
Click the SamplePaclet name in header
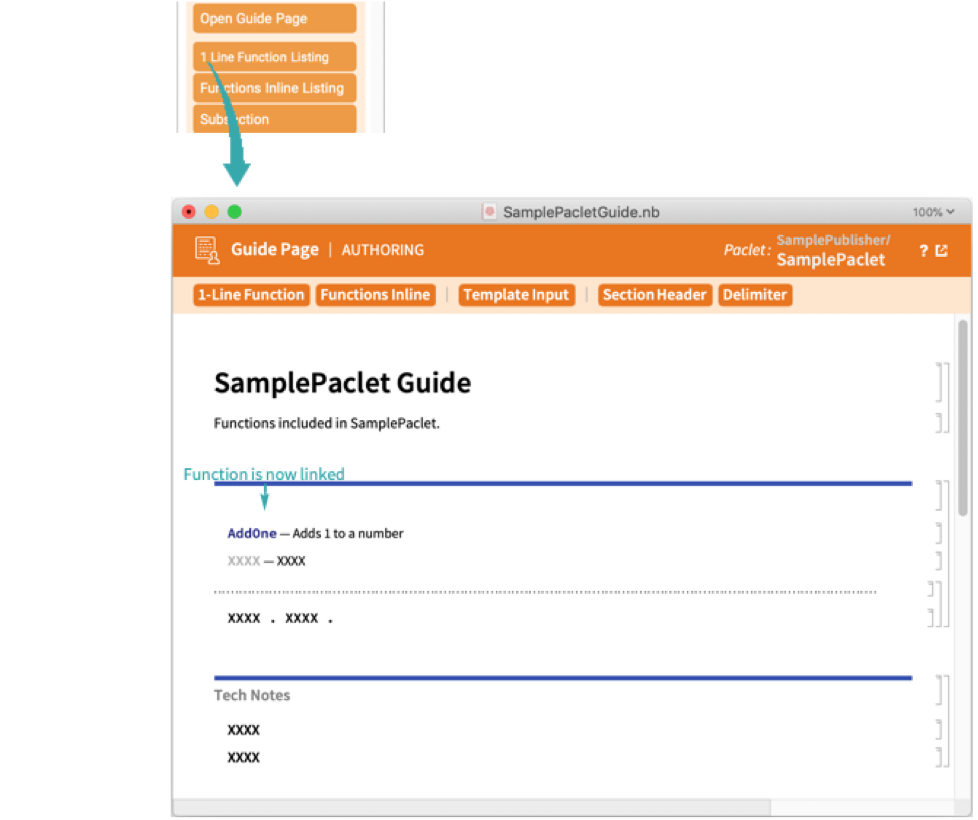[830, 260]
